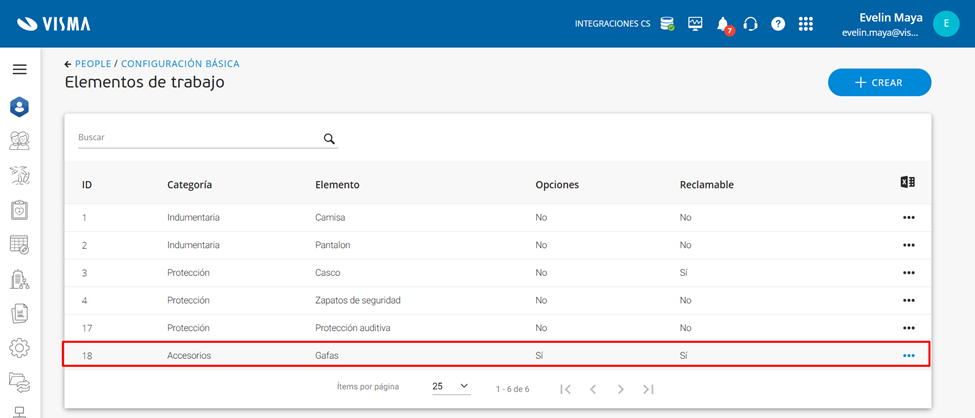This screenshot has height=418, width=975.
Task: Export table with the Excel icon
Action: pos(907,182)
